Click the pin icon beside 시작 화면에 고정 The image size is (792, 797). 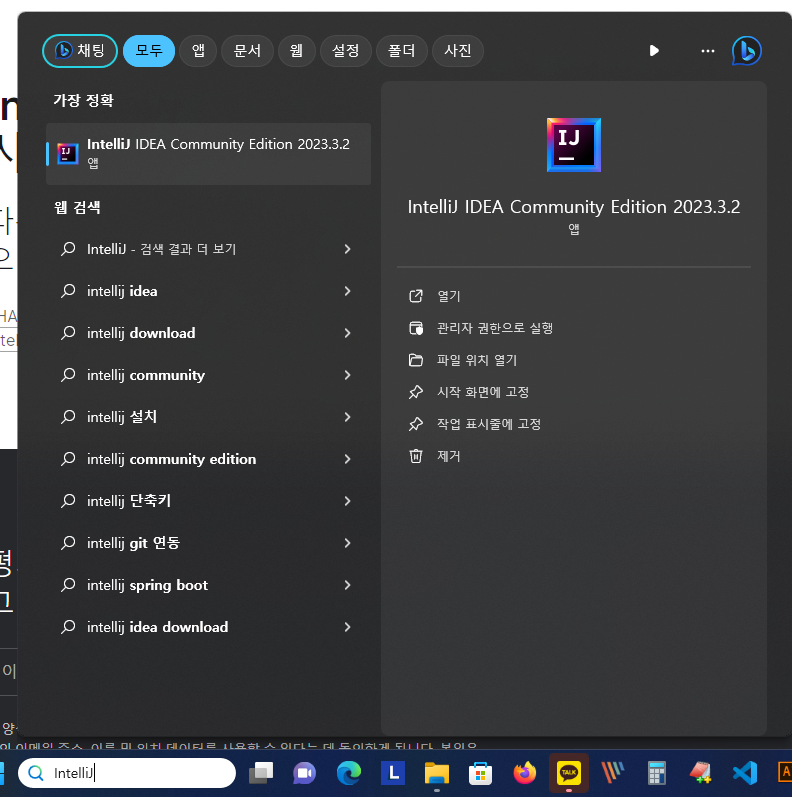pyautogui.click(x=416, y=392)
